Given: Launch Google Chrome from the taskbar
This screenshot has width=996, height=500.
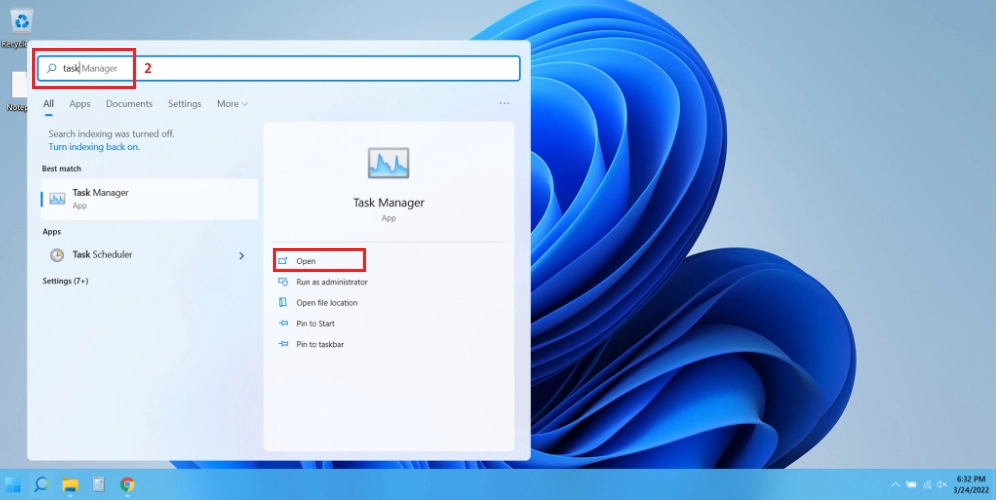Looking at the screenshot, I should (x=127, y=485).
